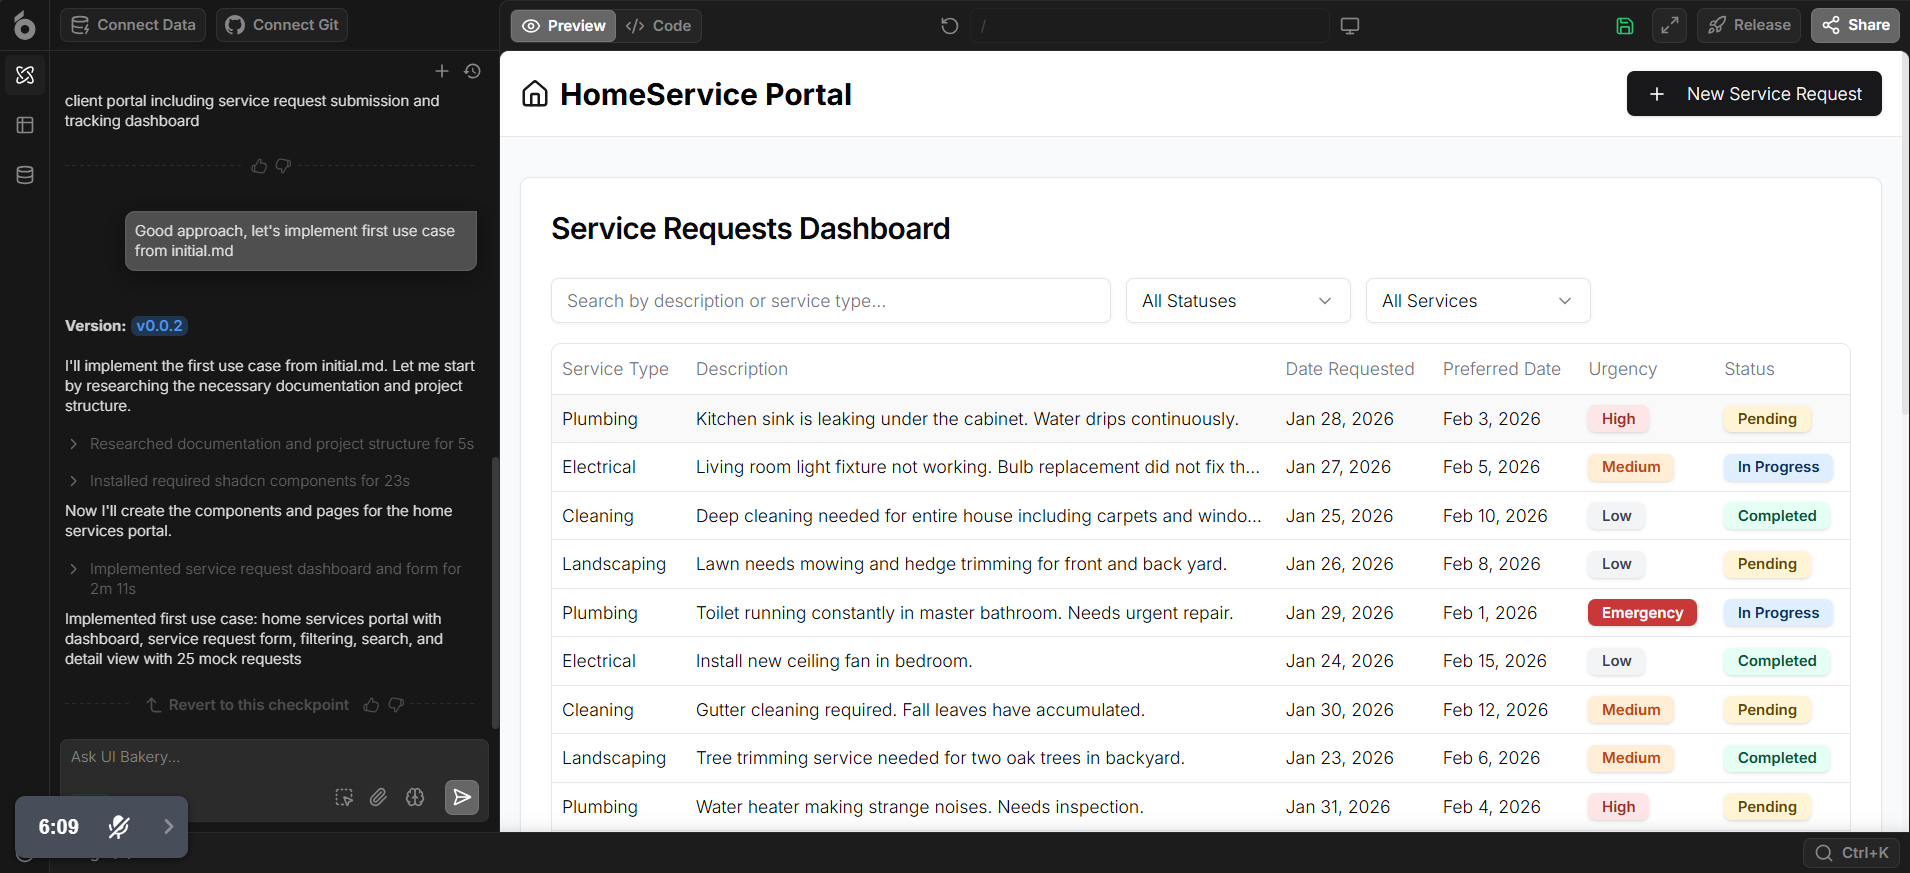The height and width of the screenshot is (873, 1910).
Task: Open the database sidebar icon
Action: 25,175
